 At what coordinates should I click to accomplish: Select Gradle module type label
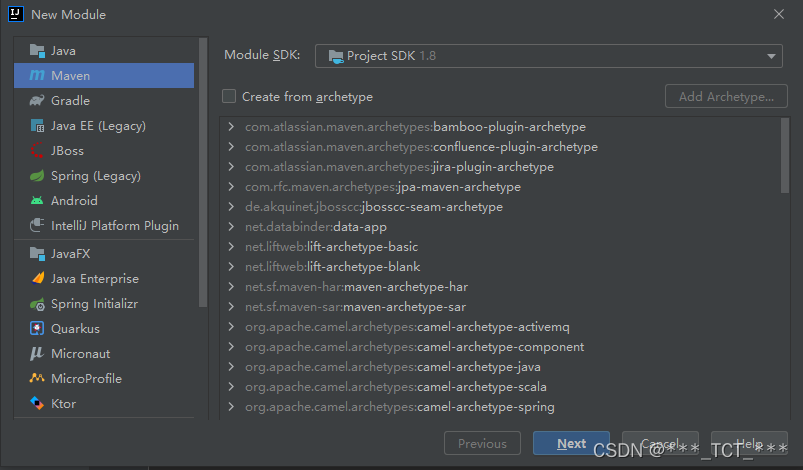pyautogui.click(x=71, y=100)
